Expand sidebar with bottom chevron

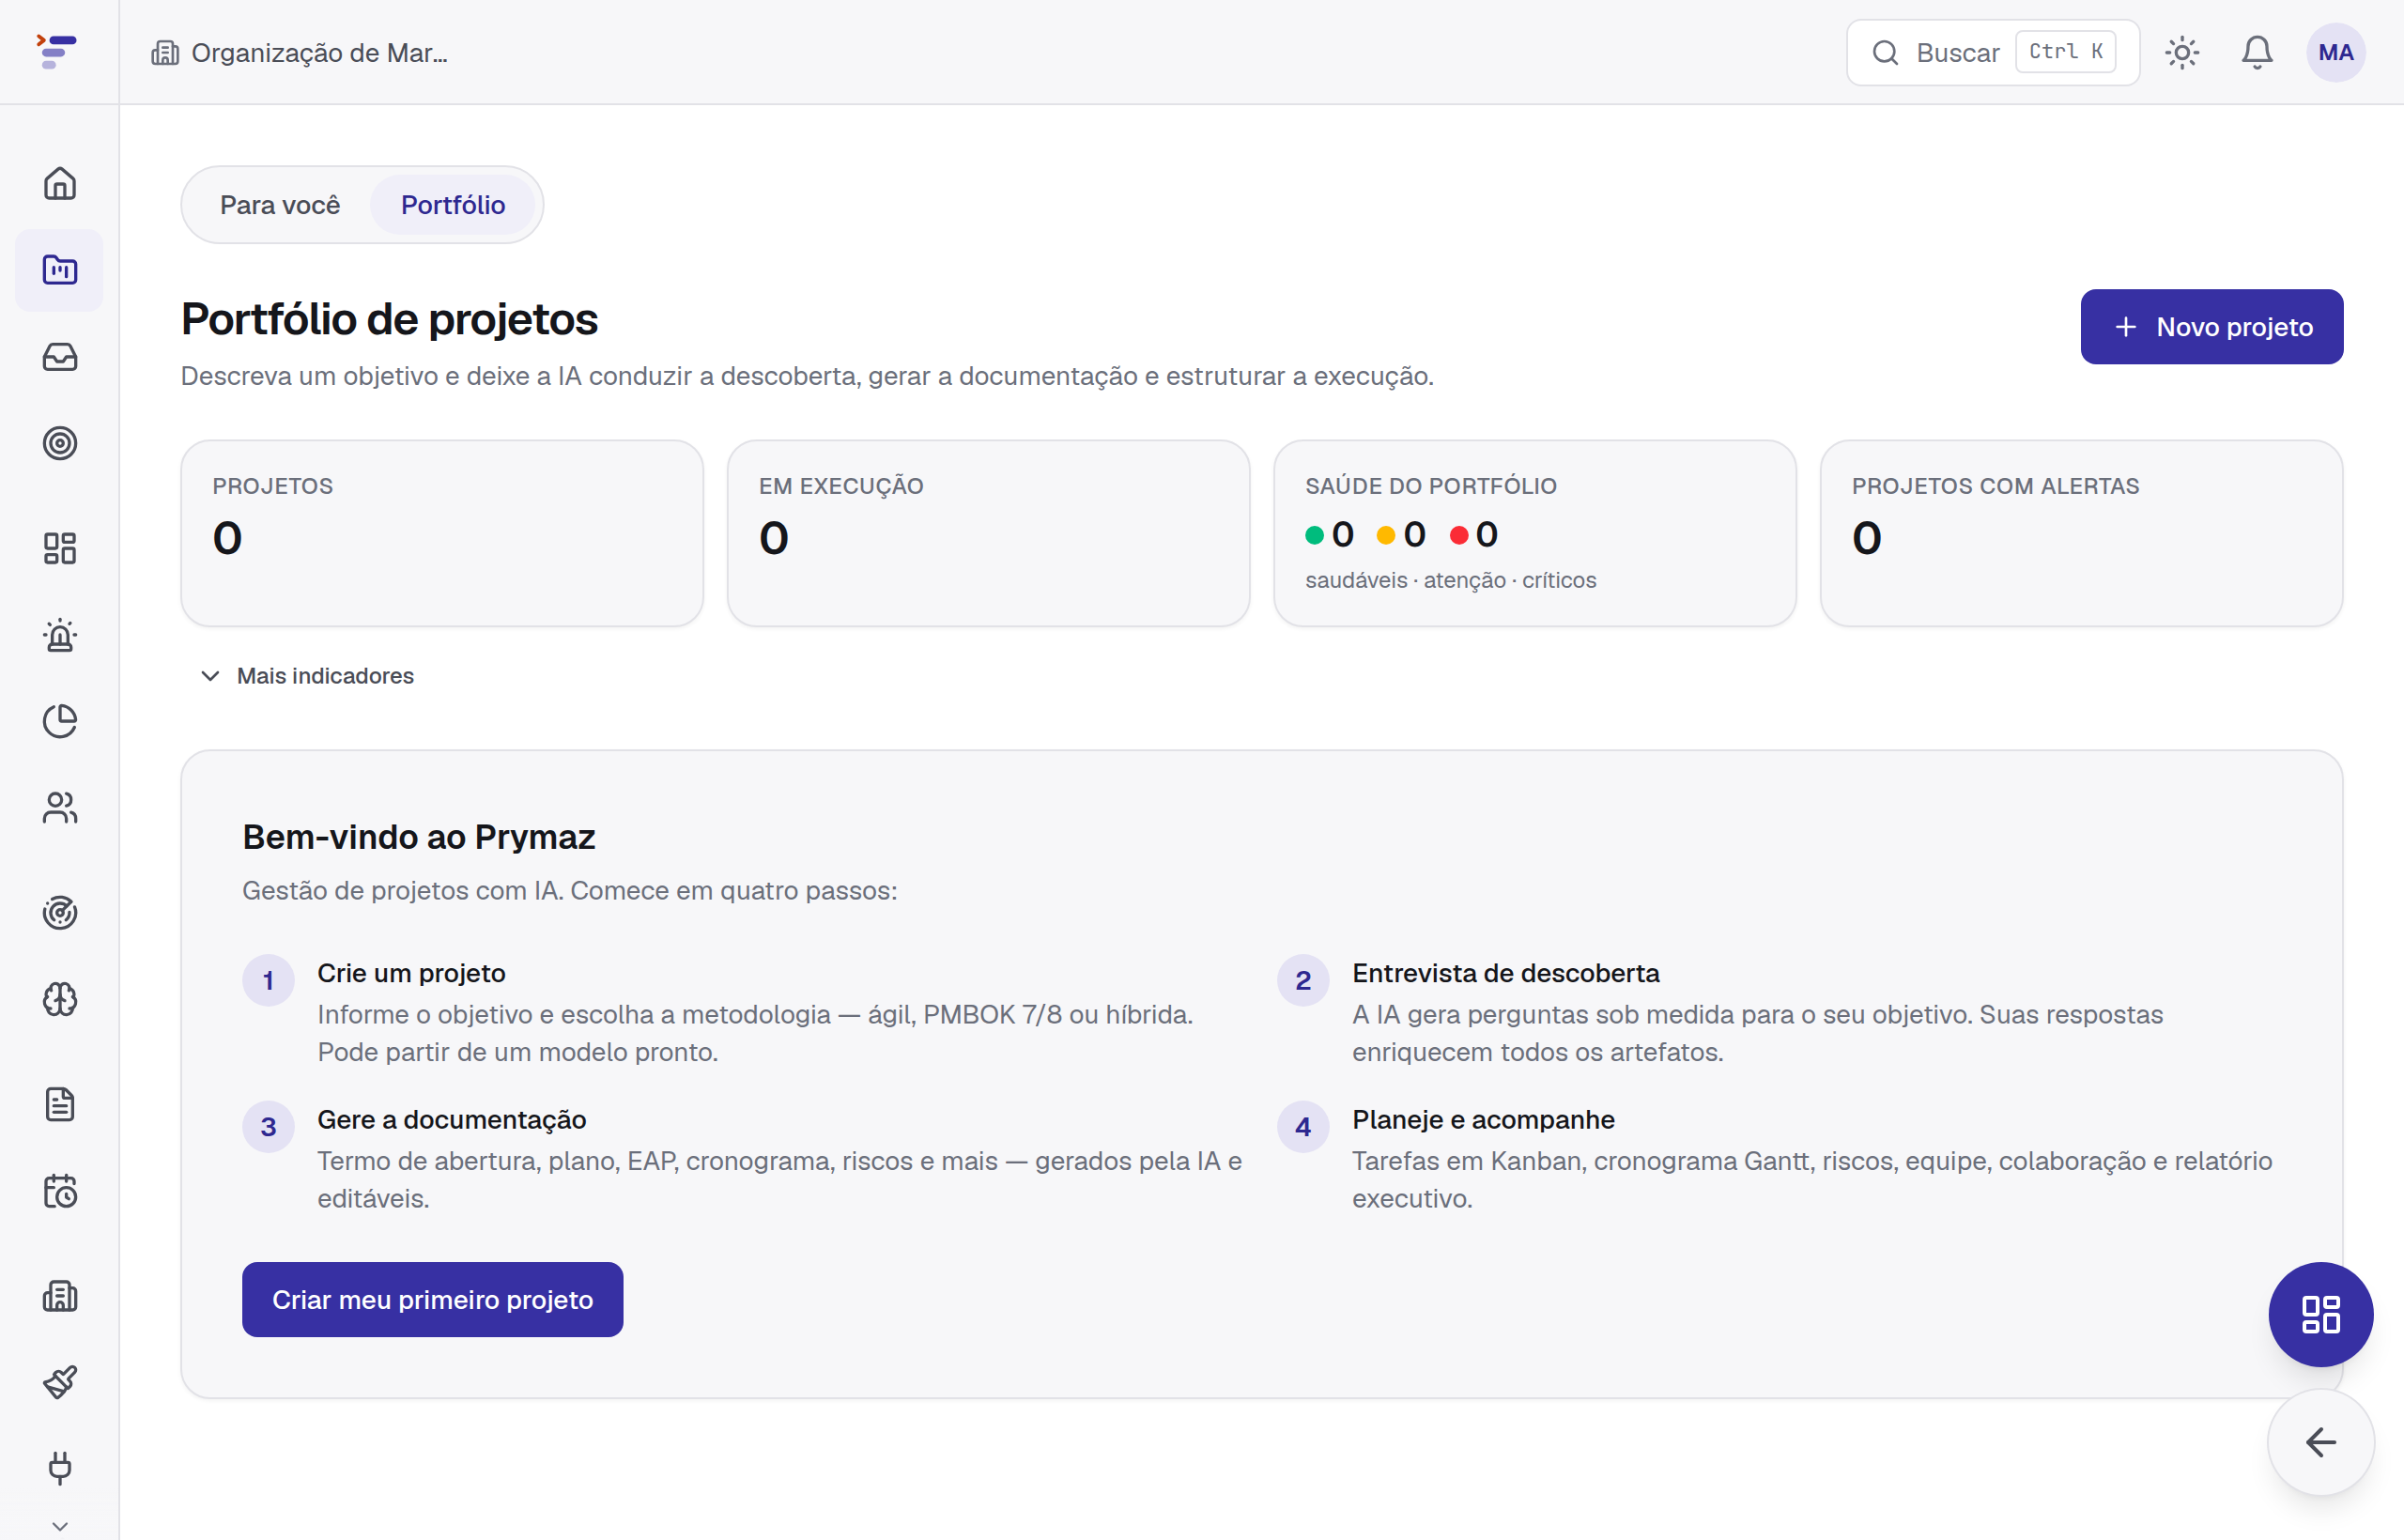(60, 1526)
